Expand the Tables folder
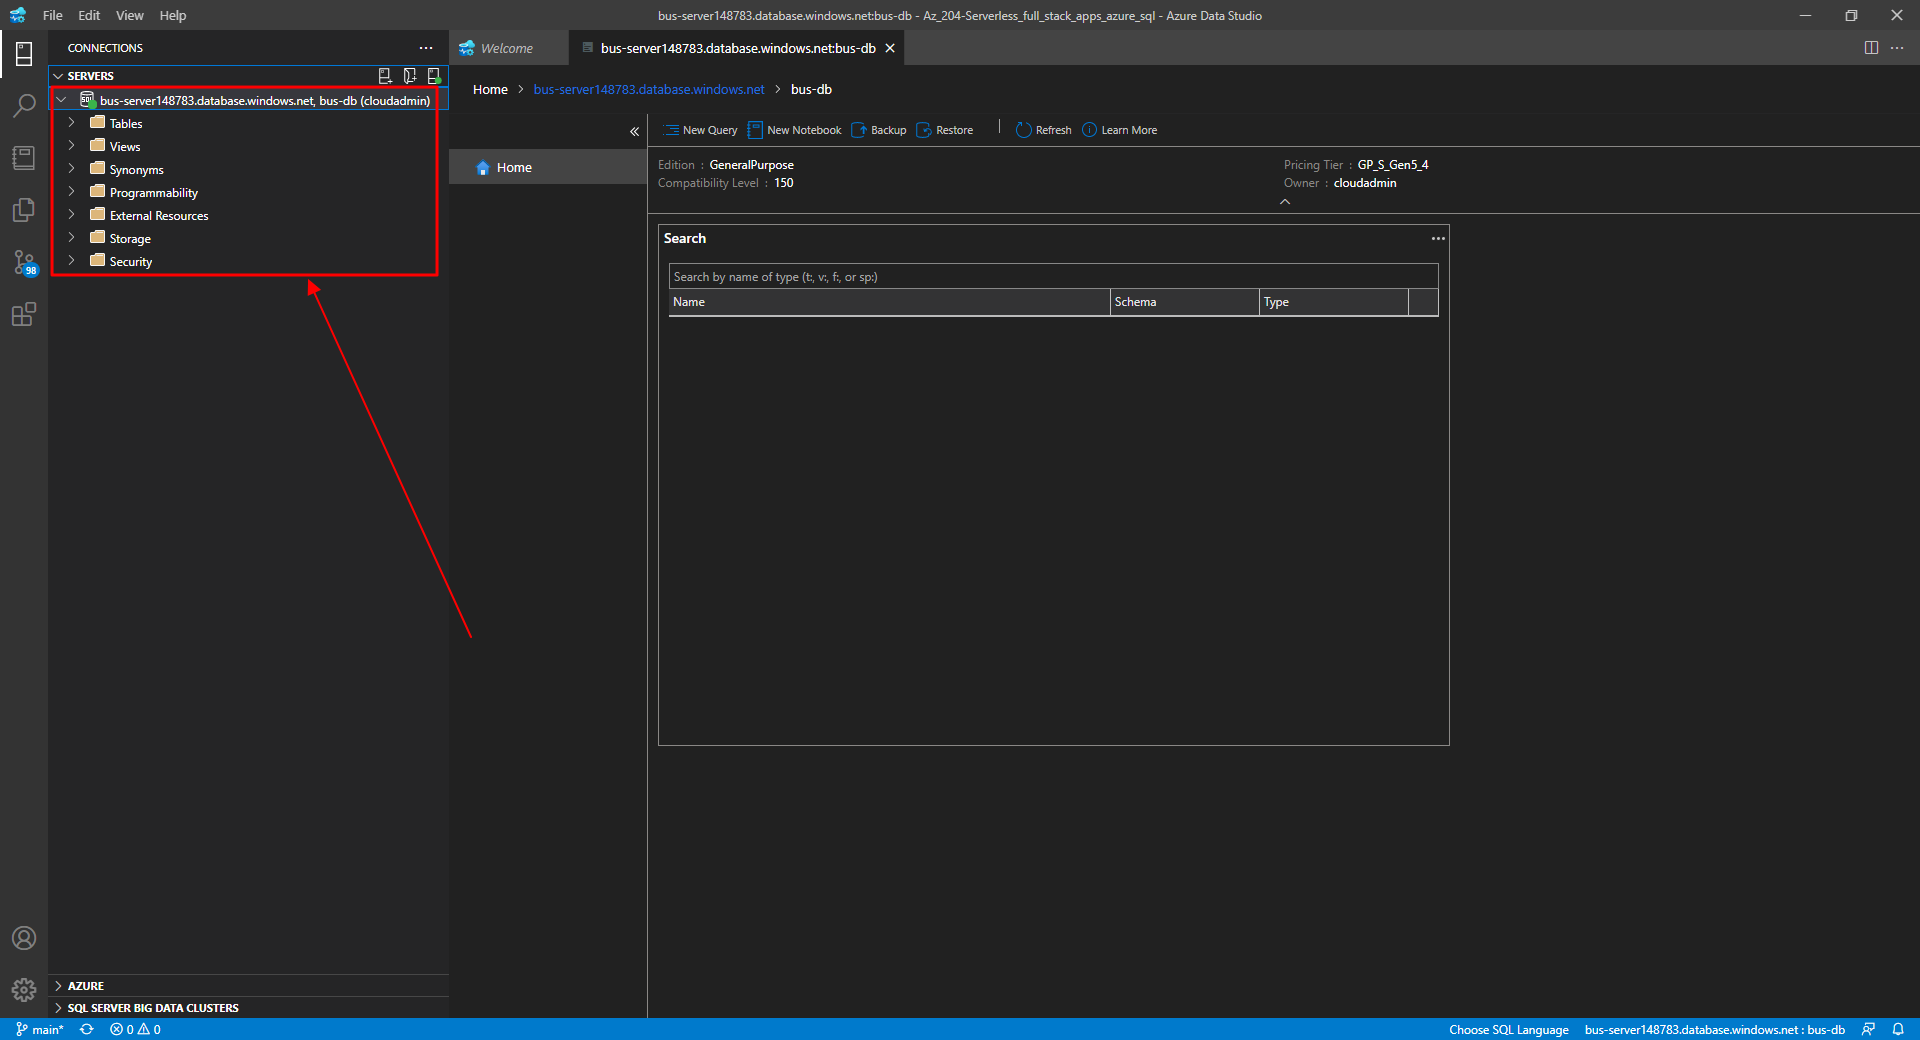Viewport: 1920px width, 1040px height. [x=71, y=123]
